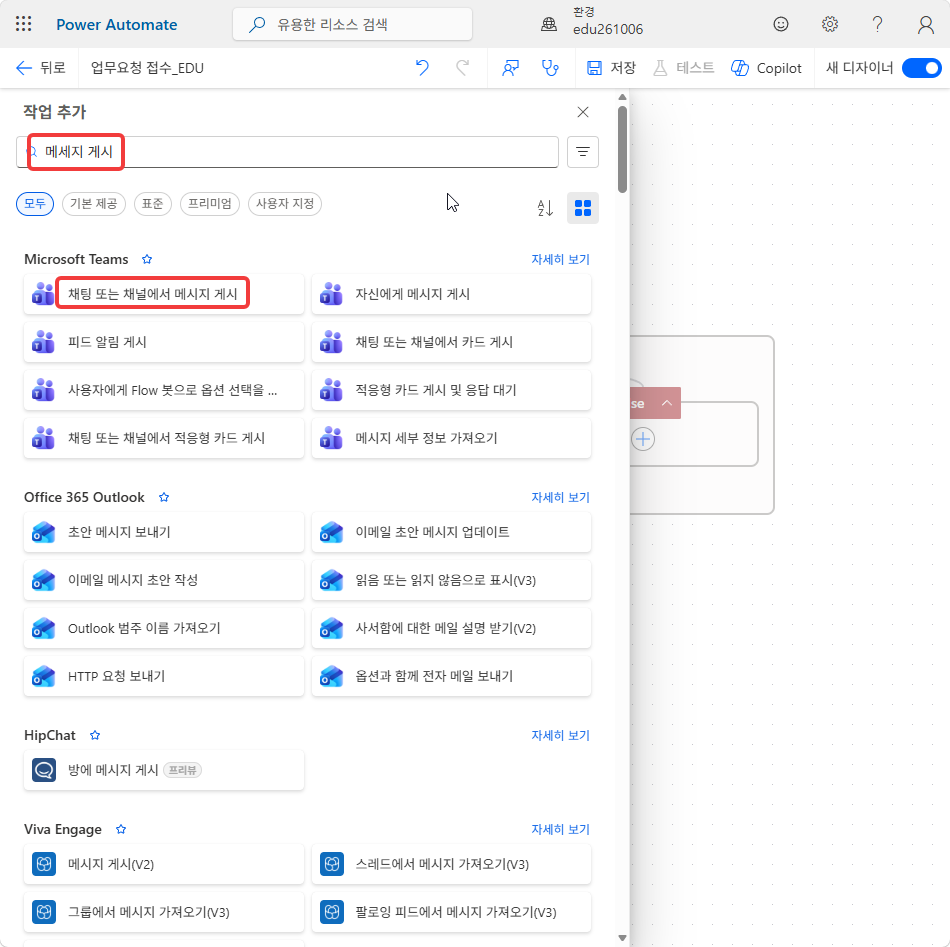Open the filter options icon beside the search field
The width and height of the screenshot is (950, 947).
pyautogui.click(x=583, y=151)
